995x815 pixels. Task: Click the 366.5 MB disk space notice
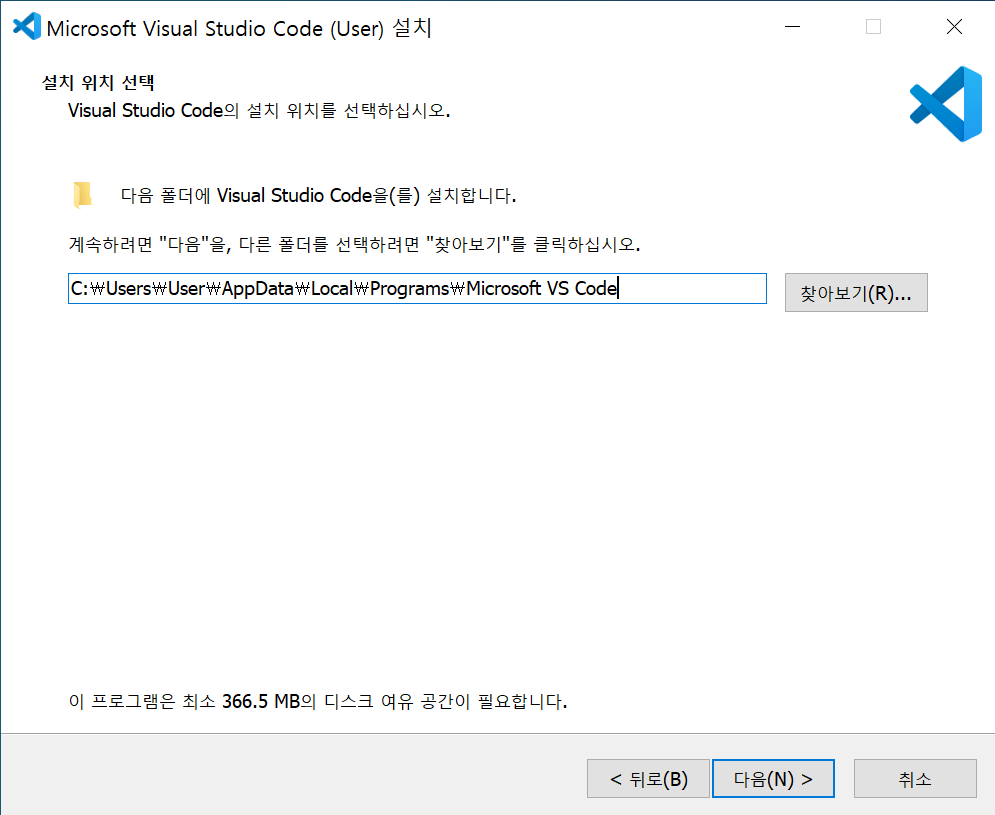(x=318, y=701)
